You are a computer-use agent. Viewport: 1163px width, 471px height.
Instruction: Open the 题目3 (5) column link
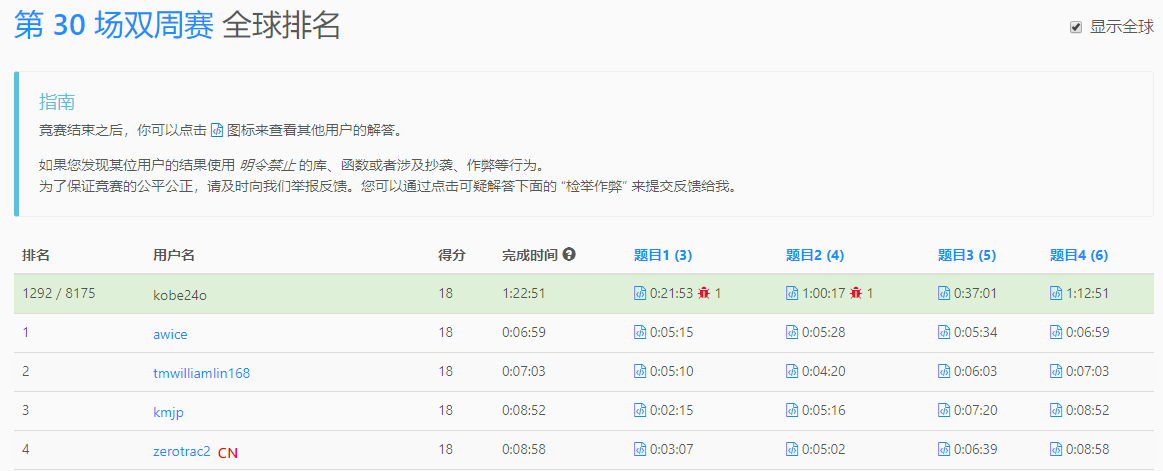(967, 255)
